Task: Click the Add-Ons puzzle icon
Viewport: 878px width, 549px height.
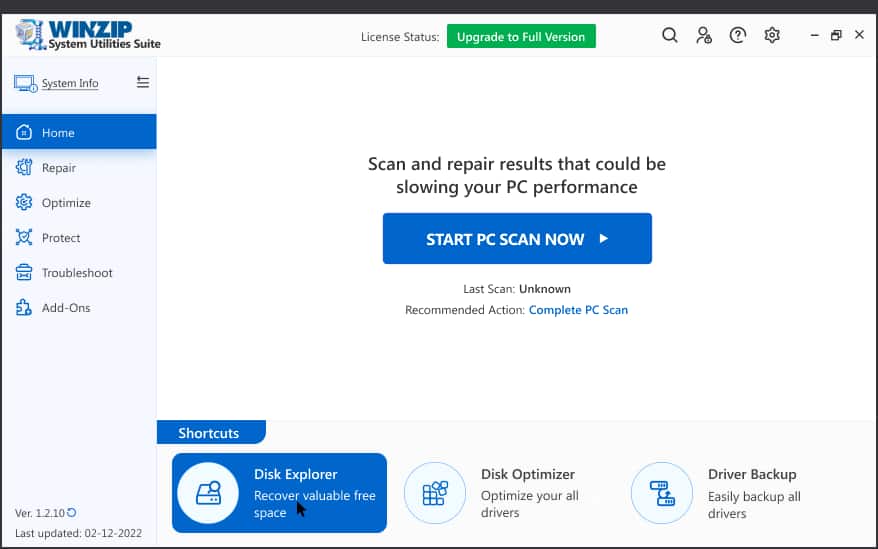Action: click(24, 308)
